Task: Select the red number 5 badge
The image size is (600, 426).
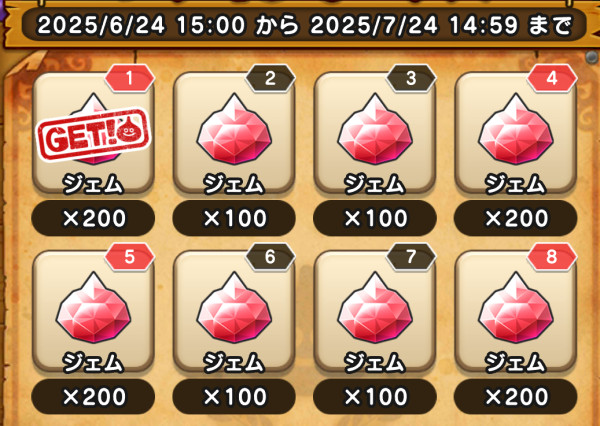Action: (130, 257)
